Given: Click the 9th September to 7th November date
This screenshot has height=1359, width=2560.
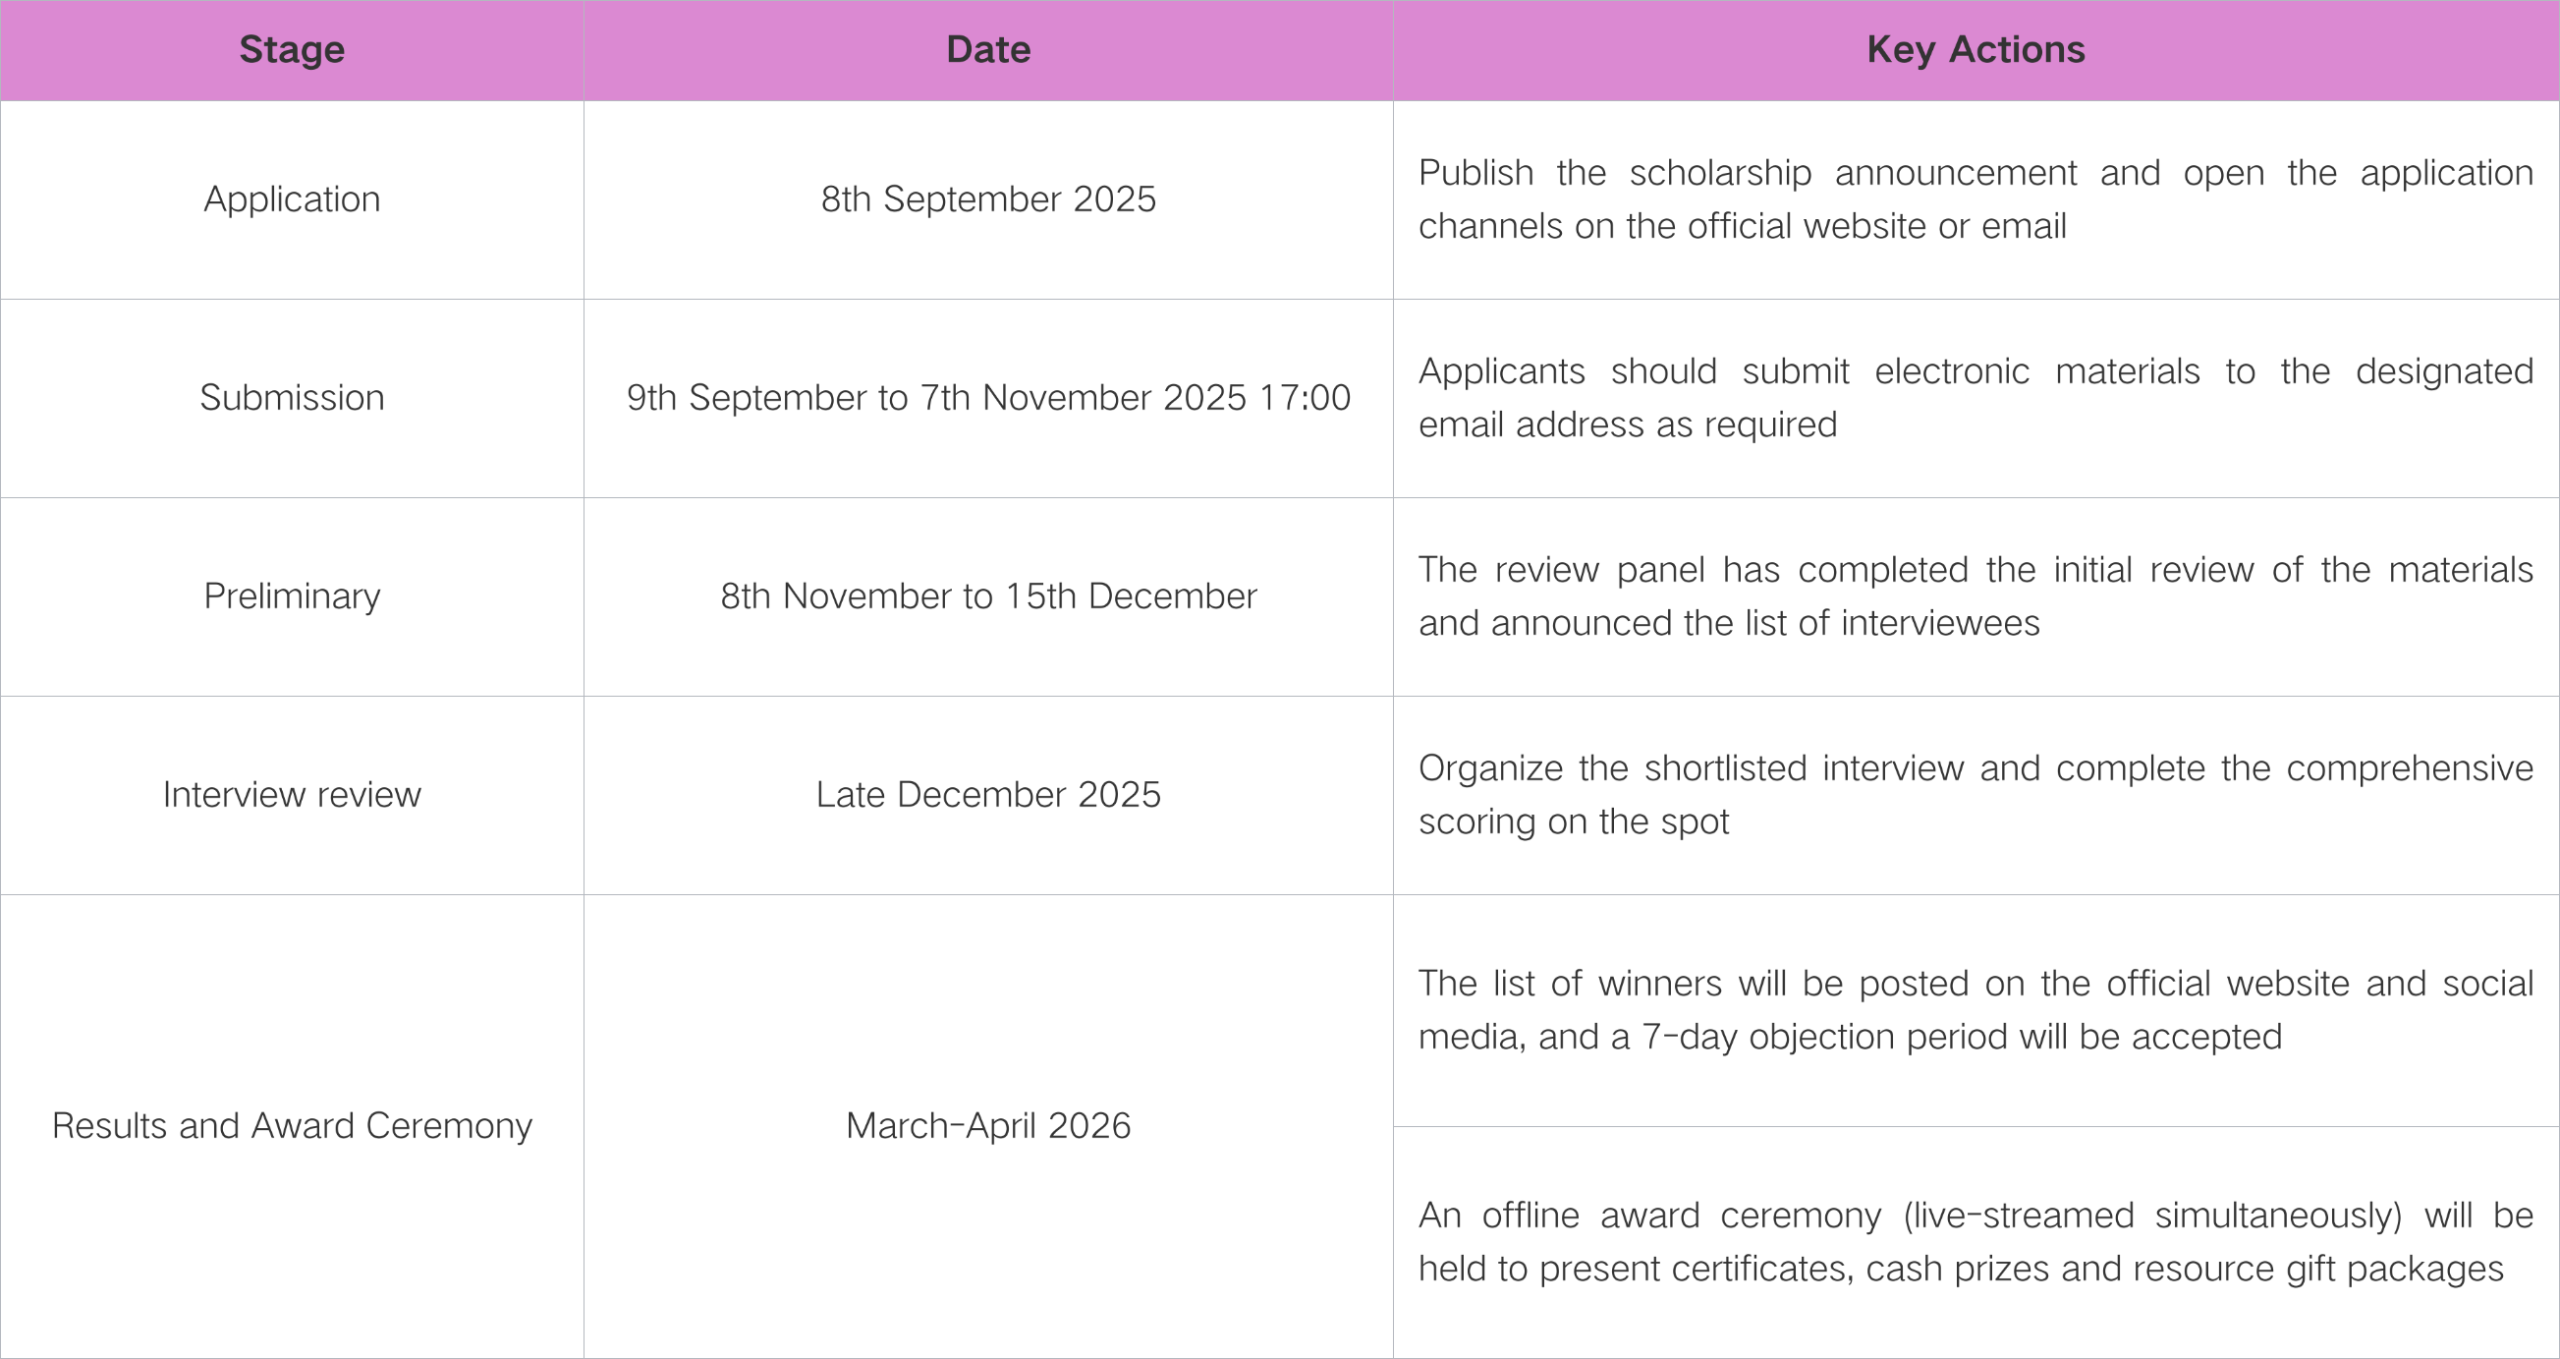Looking at the screenshot, I should point(988,398).
